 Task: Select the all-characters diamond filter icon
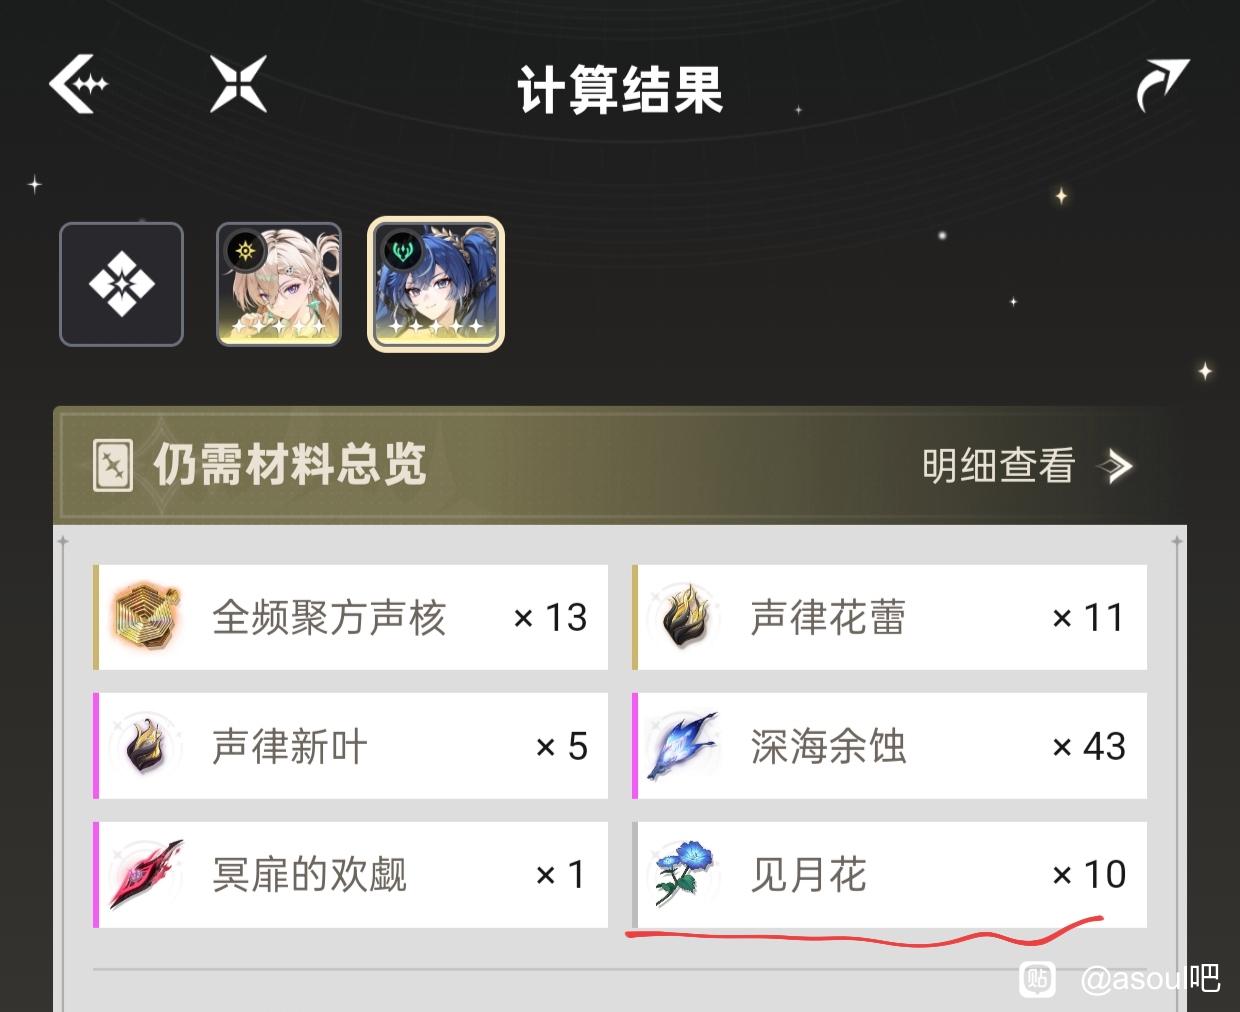pos(121,285)
